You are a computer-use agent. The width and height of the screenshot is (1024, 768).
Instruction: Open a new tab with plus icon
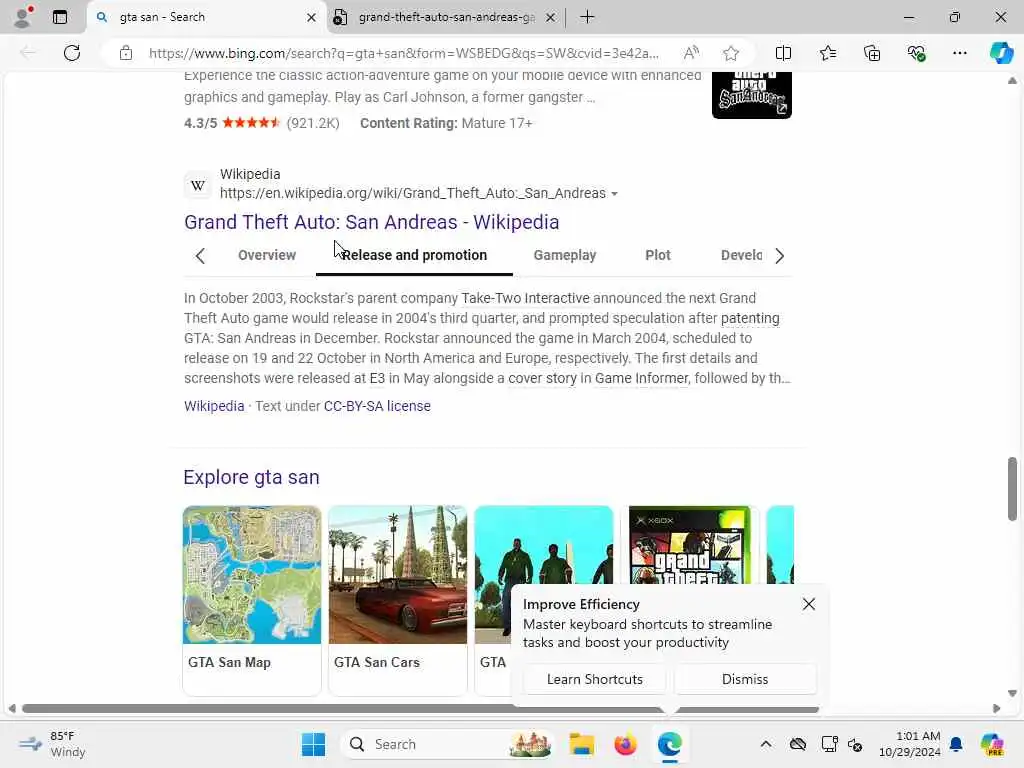[x=587, y=17]
